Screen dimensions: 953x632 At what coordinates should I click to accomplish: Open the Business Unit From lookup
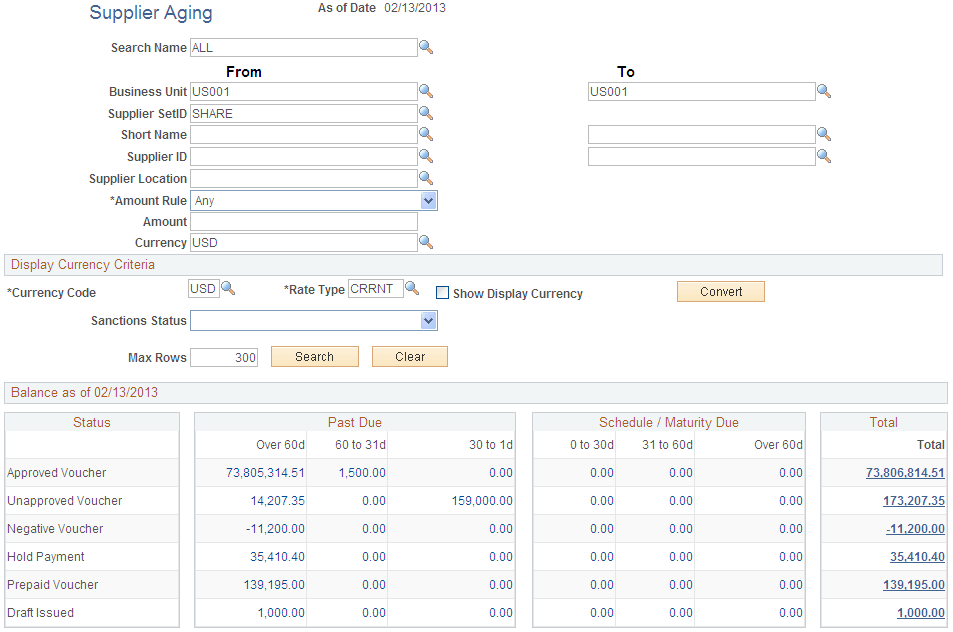click(427, 91)
